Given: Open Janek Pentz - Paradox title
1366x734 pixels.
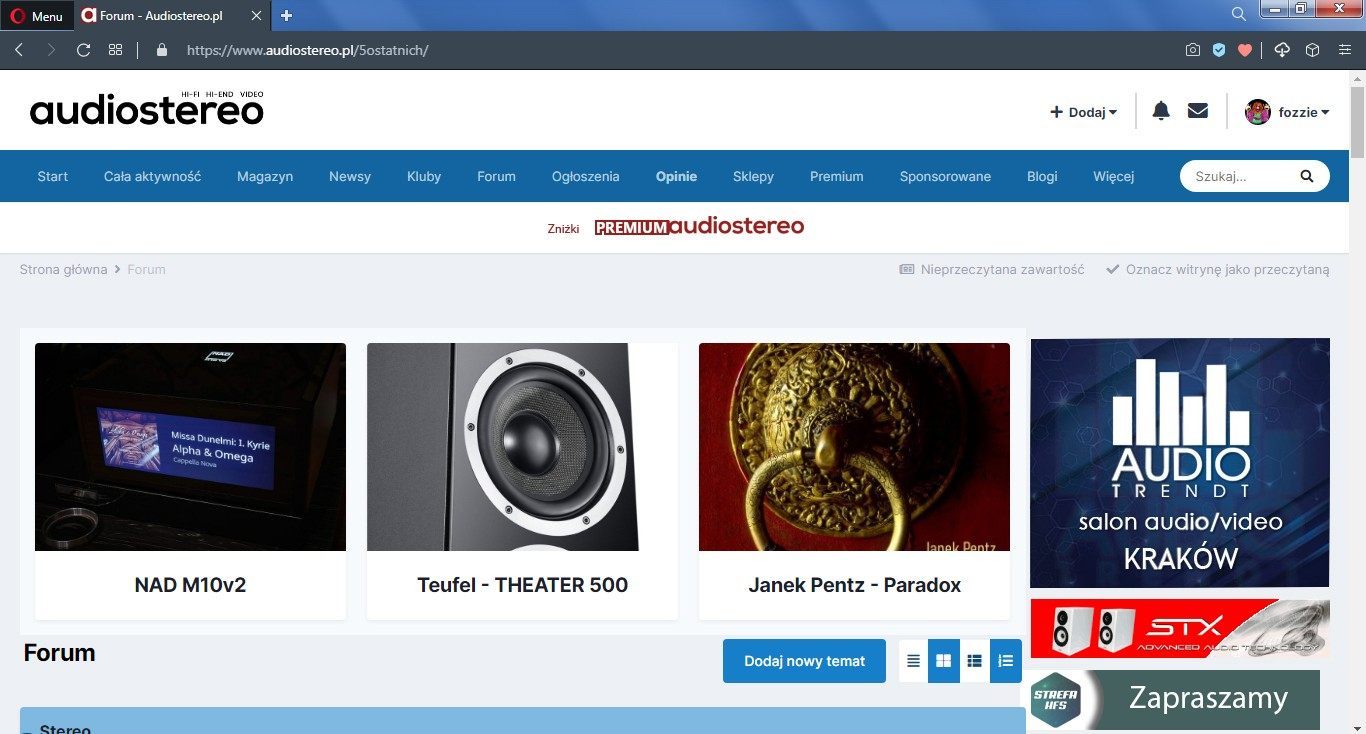Looking at the screenshot, I should coord(854,585).
